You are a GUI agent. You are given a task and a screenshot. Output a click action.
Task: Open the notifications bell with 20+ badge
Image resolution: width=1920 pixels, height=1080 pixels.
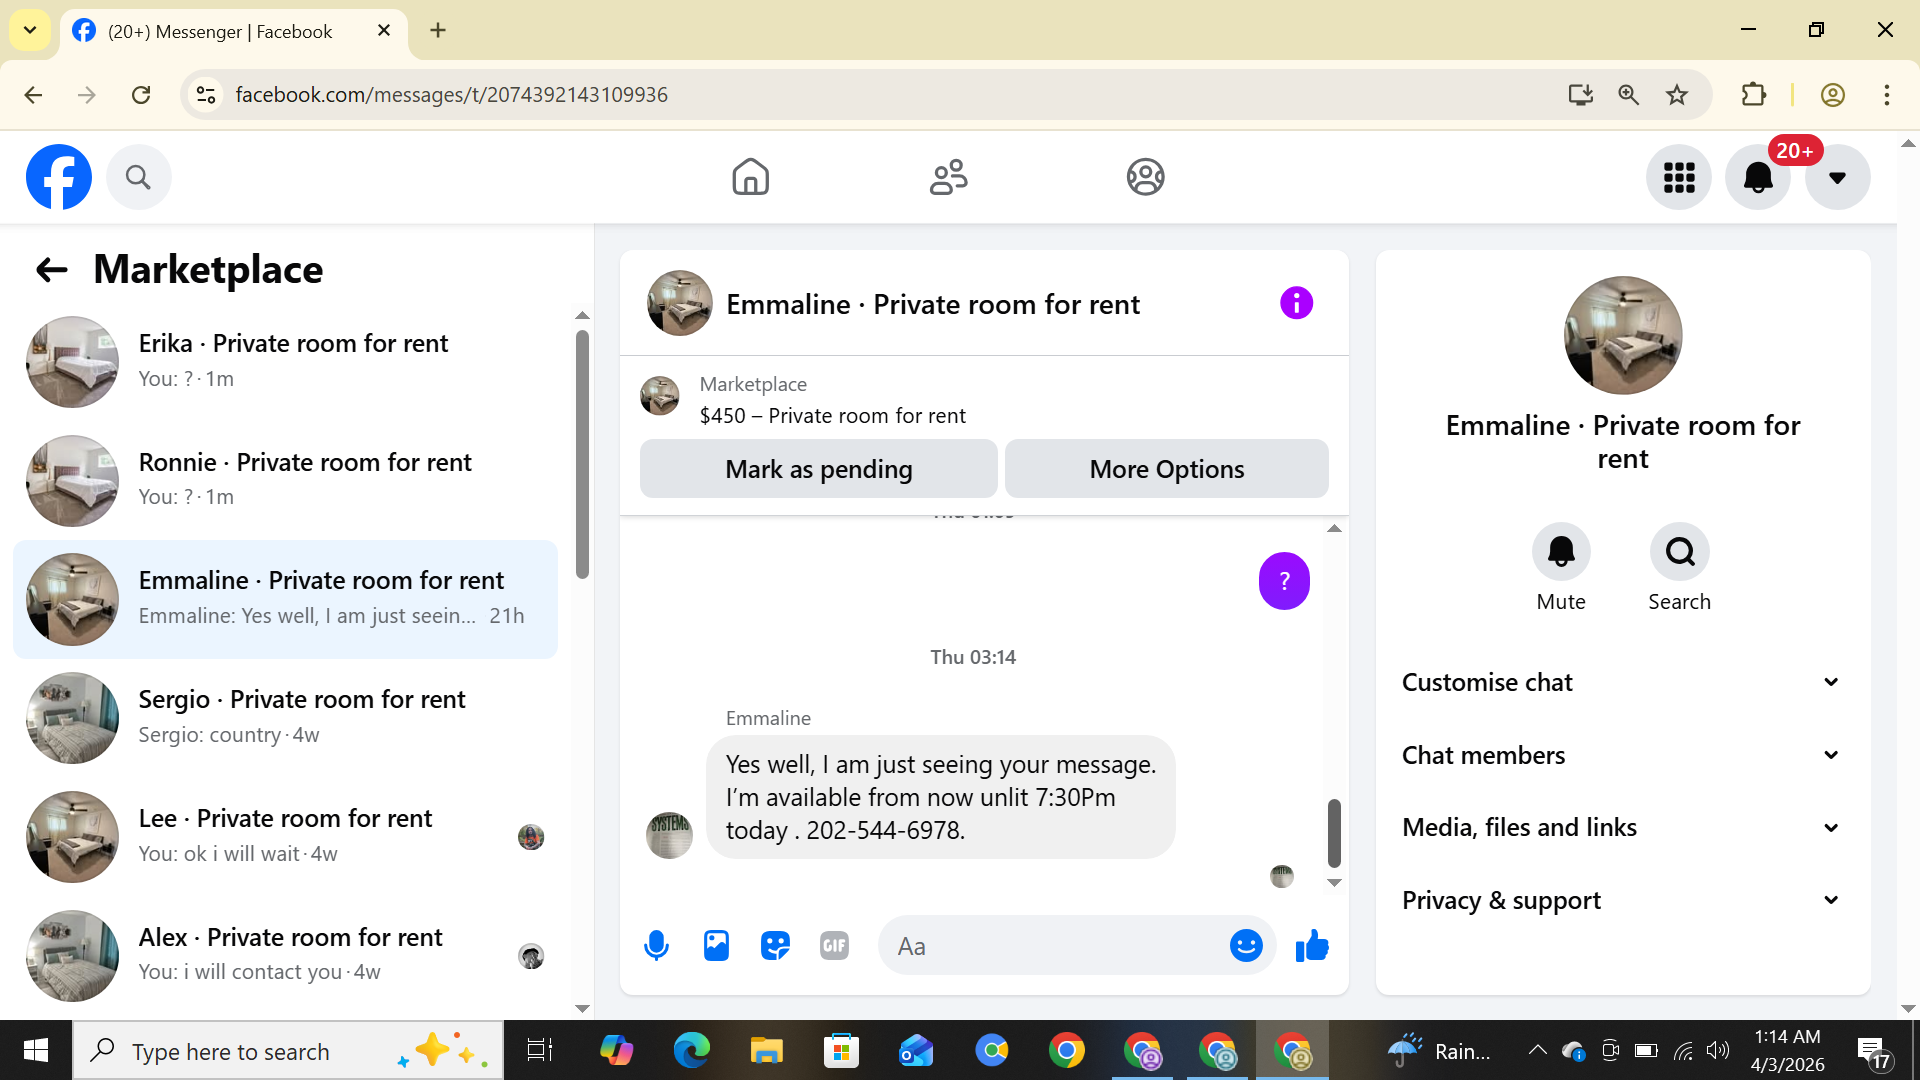pos(1758,177)
